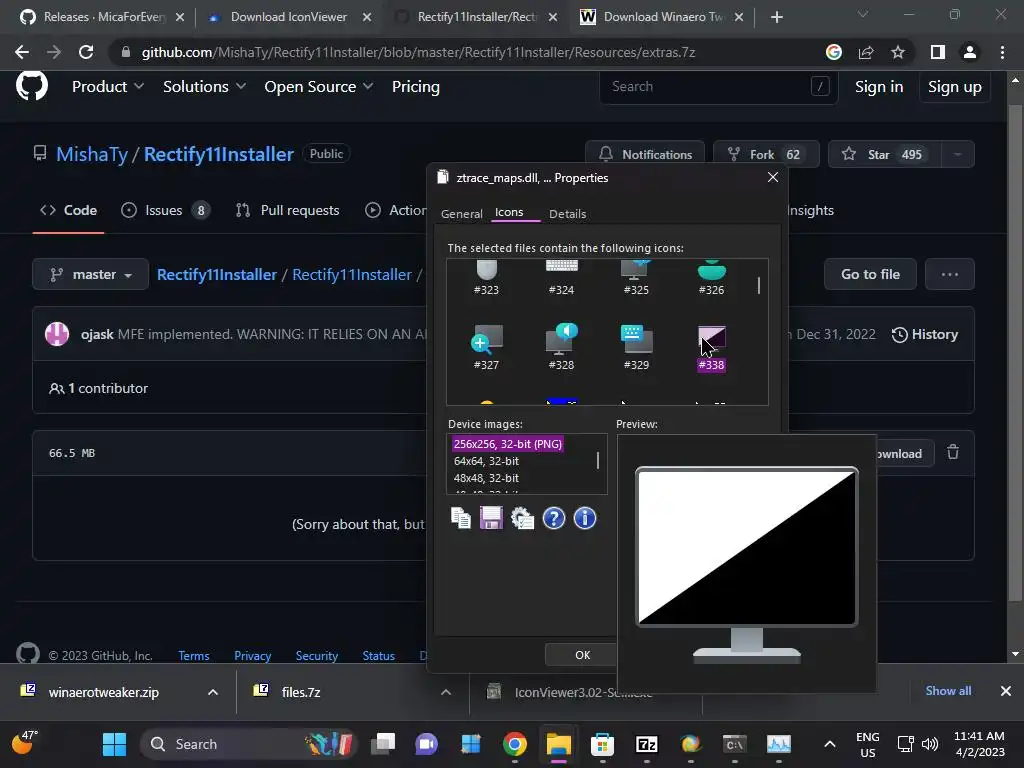The width and height of the screenshot is (1024, 768).
Task: Click the delete file trash icon
Action: click(x=953, y=453)
